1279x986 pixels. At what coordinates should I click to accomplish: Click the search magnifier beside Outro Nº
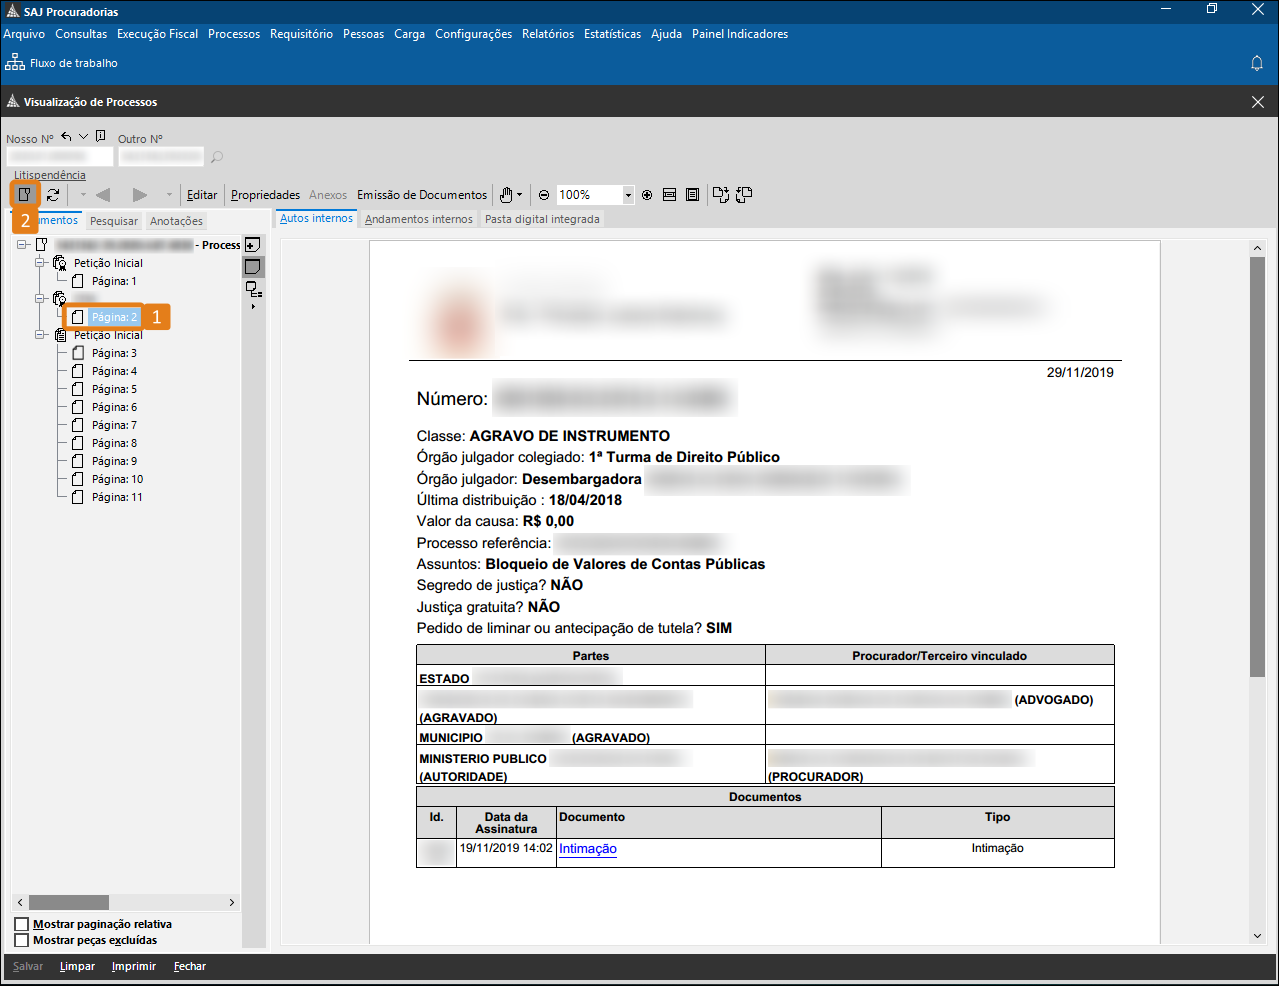217,157
